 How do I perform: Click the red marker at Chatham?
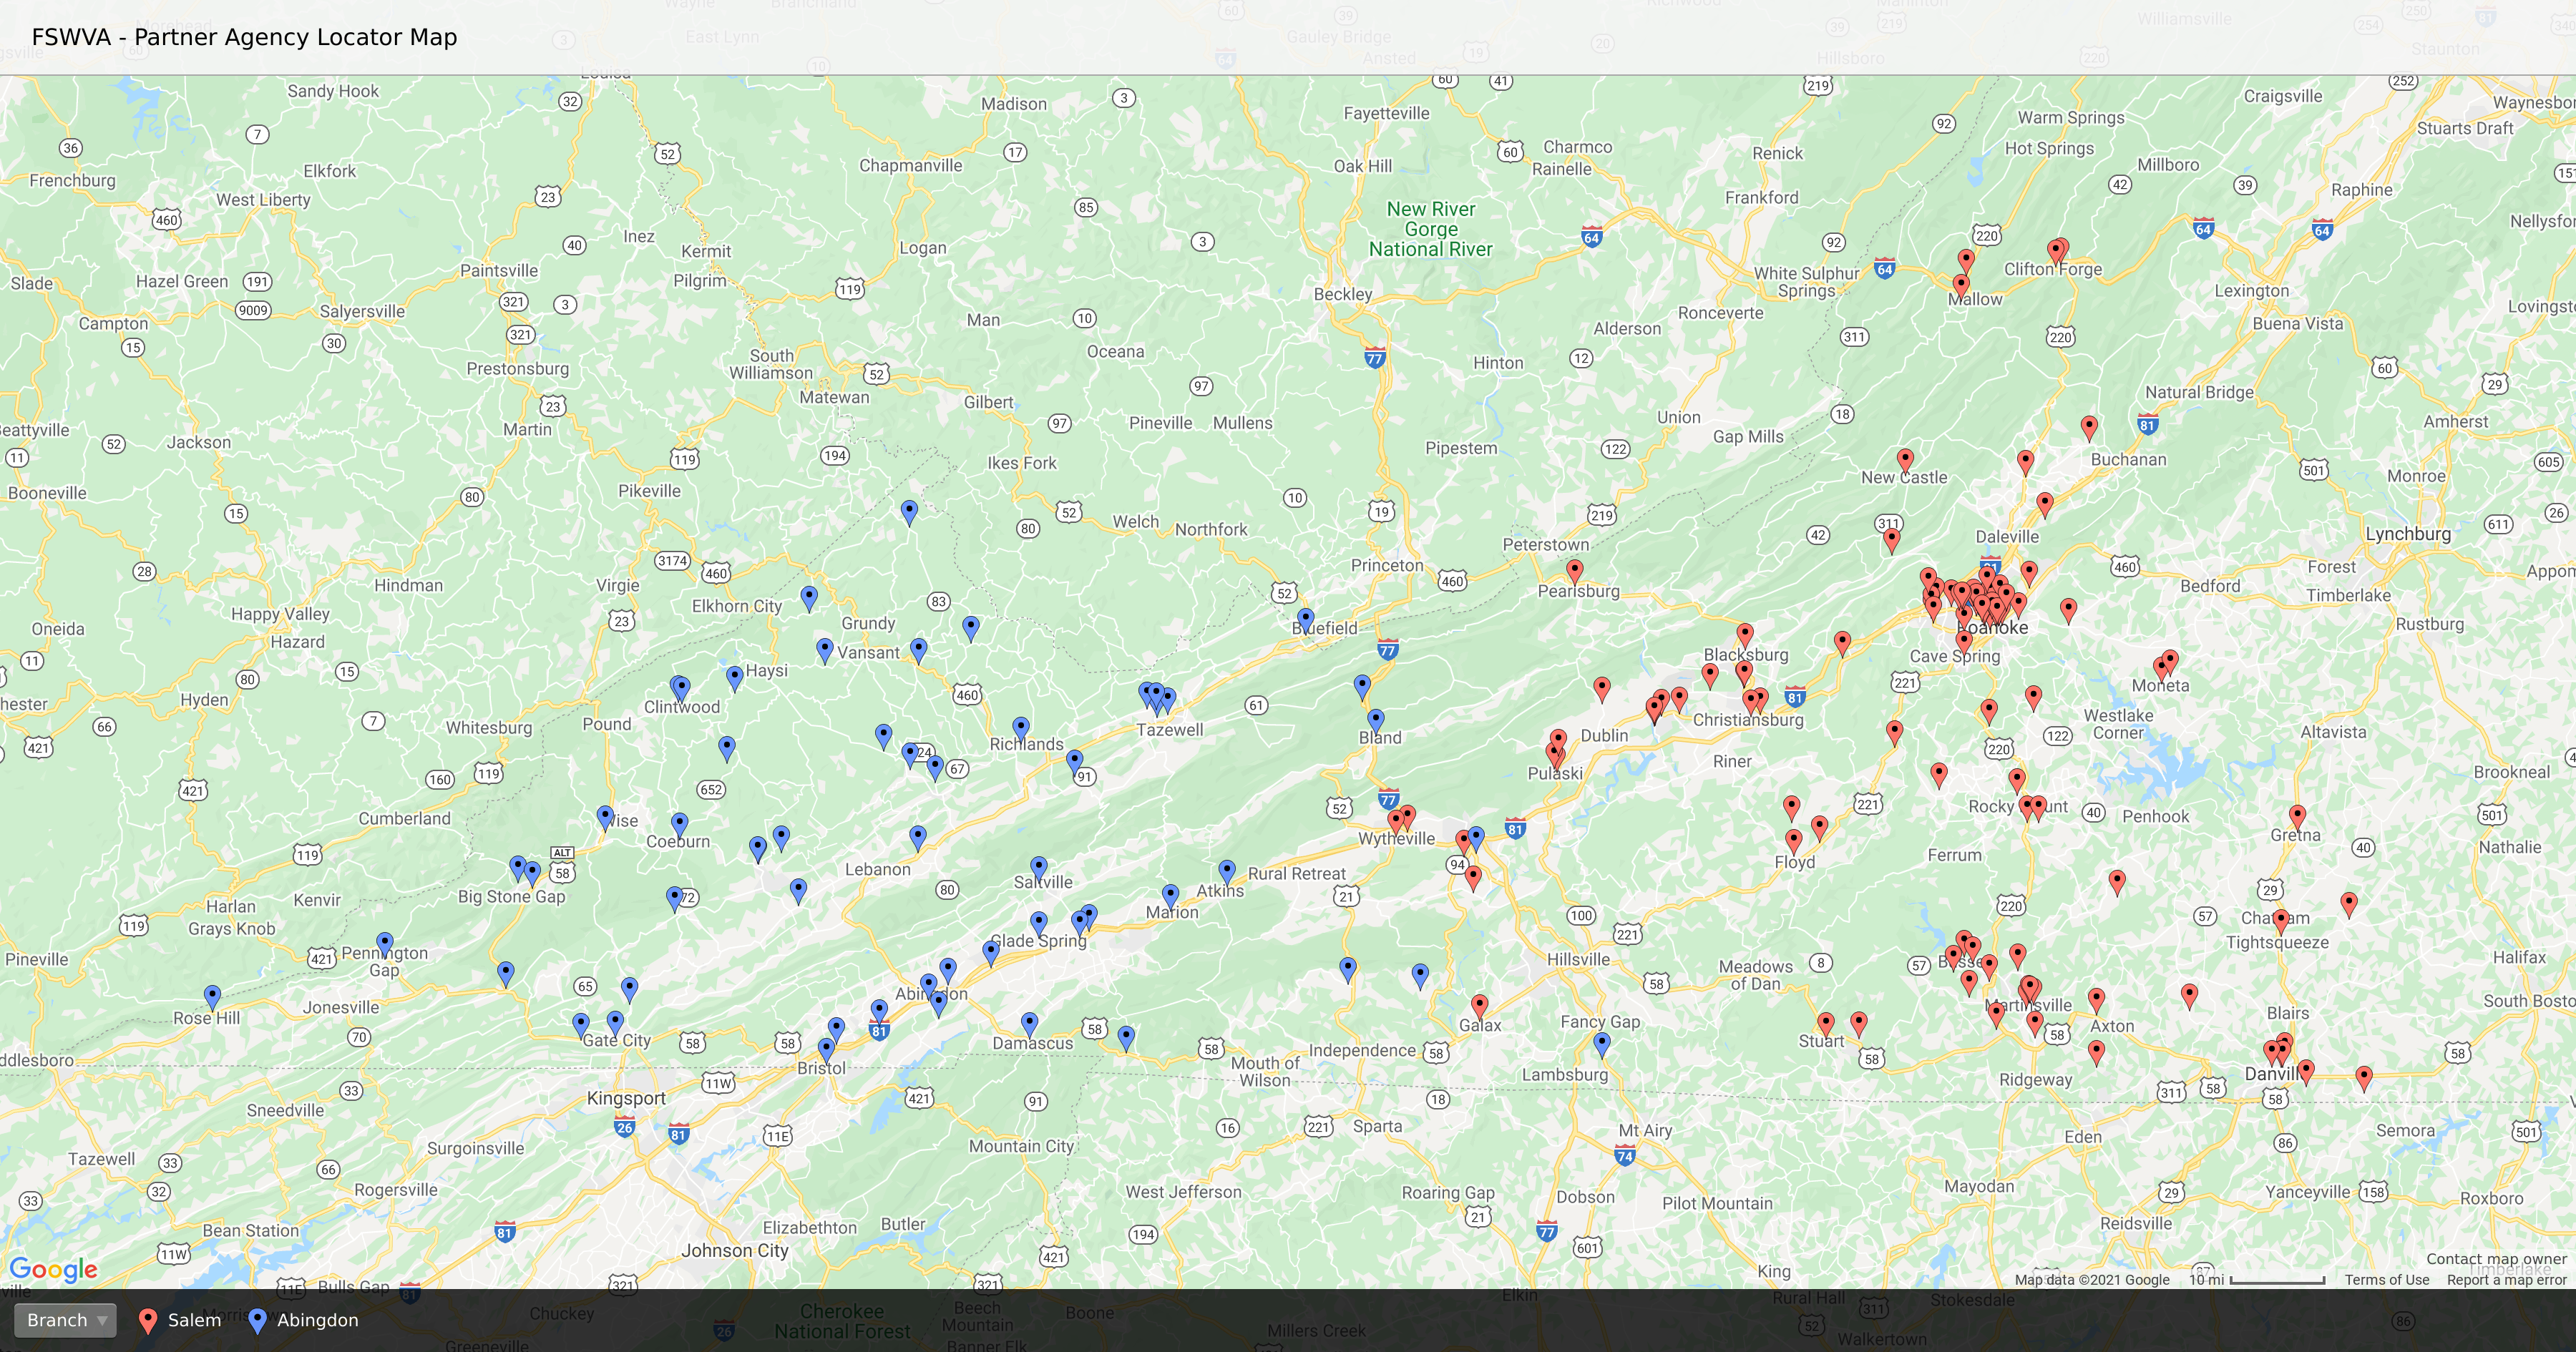(2280, 920)
